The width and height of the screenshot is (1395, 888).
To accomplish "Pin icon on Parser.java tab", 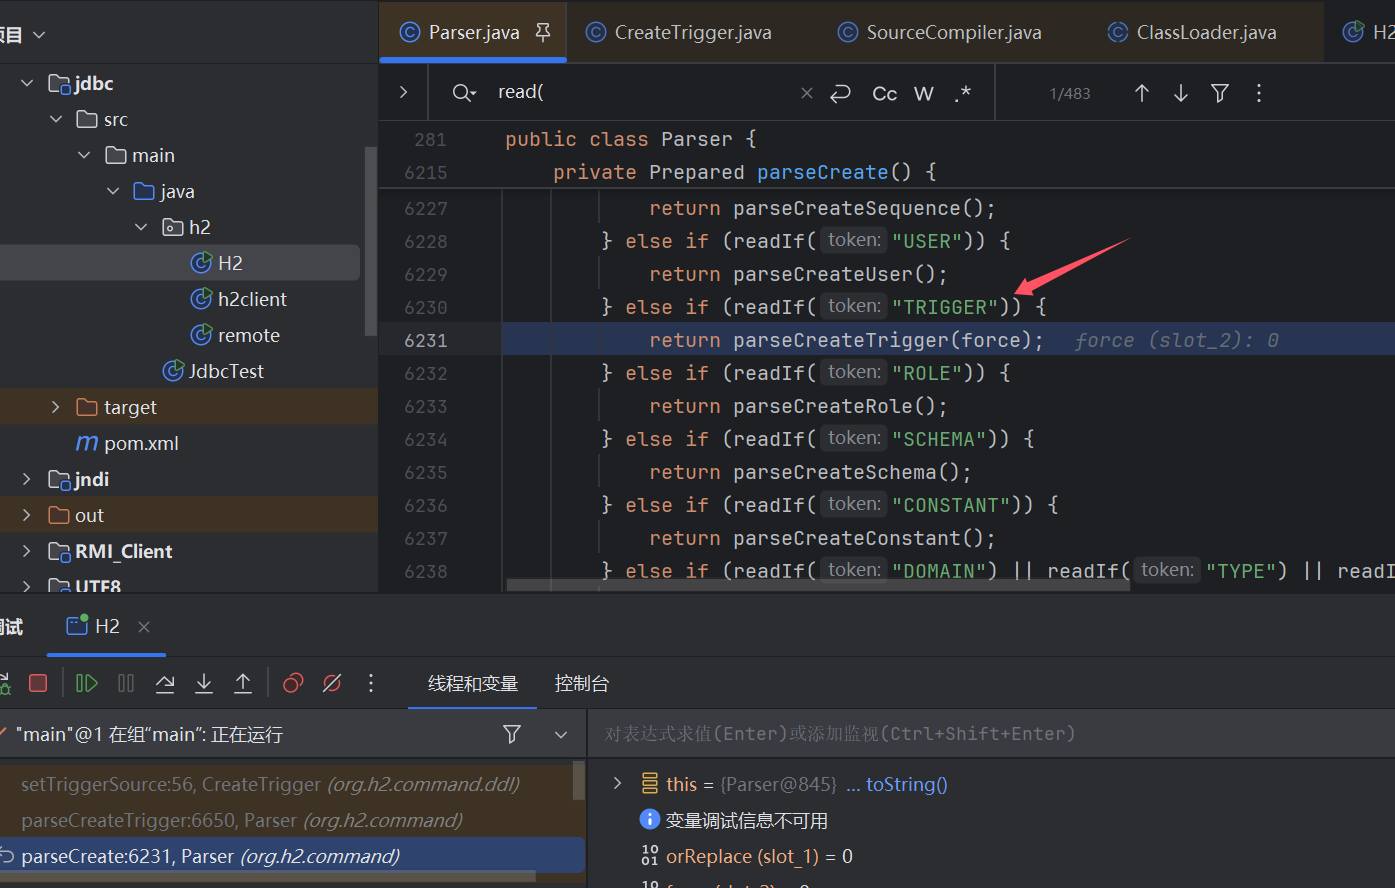I will (x=543, y=32).
